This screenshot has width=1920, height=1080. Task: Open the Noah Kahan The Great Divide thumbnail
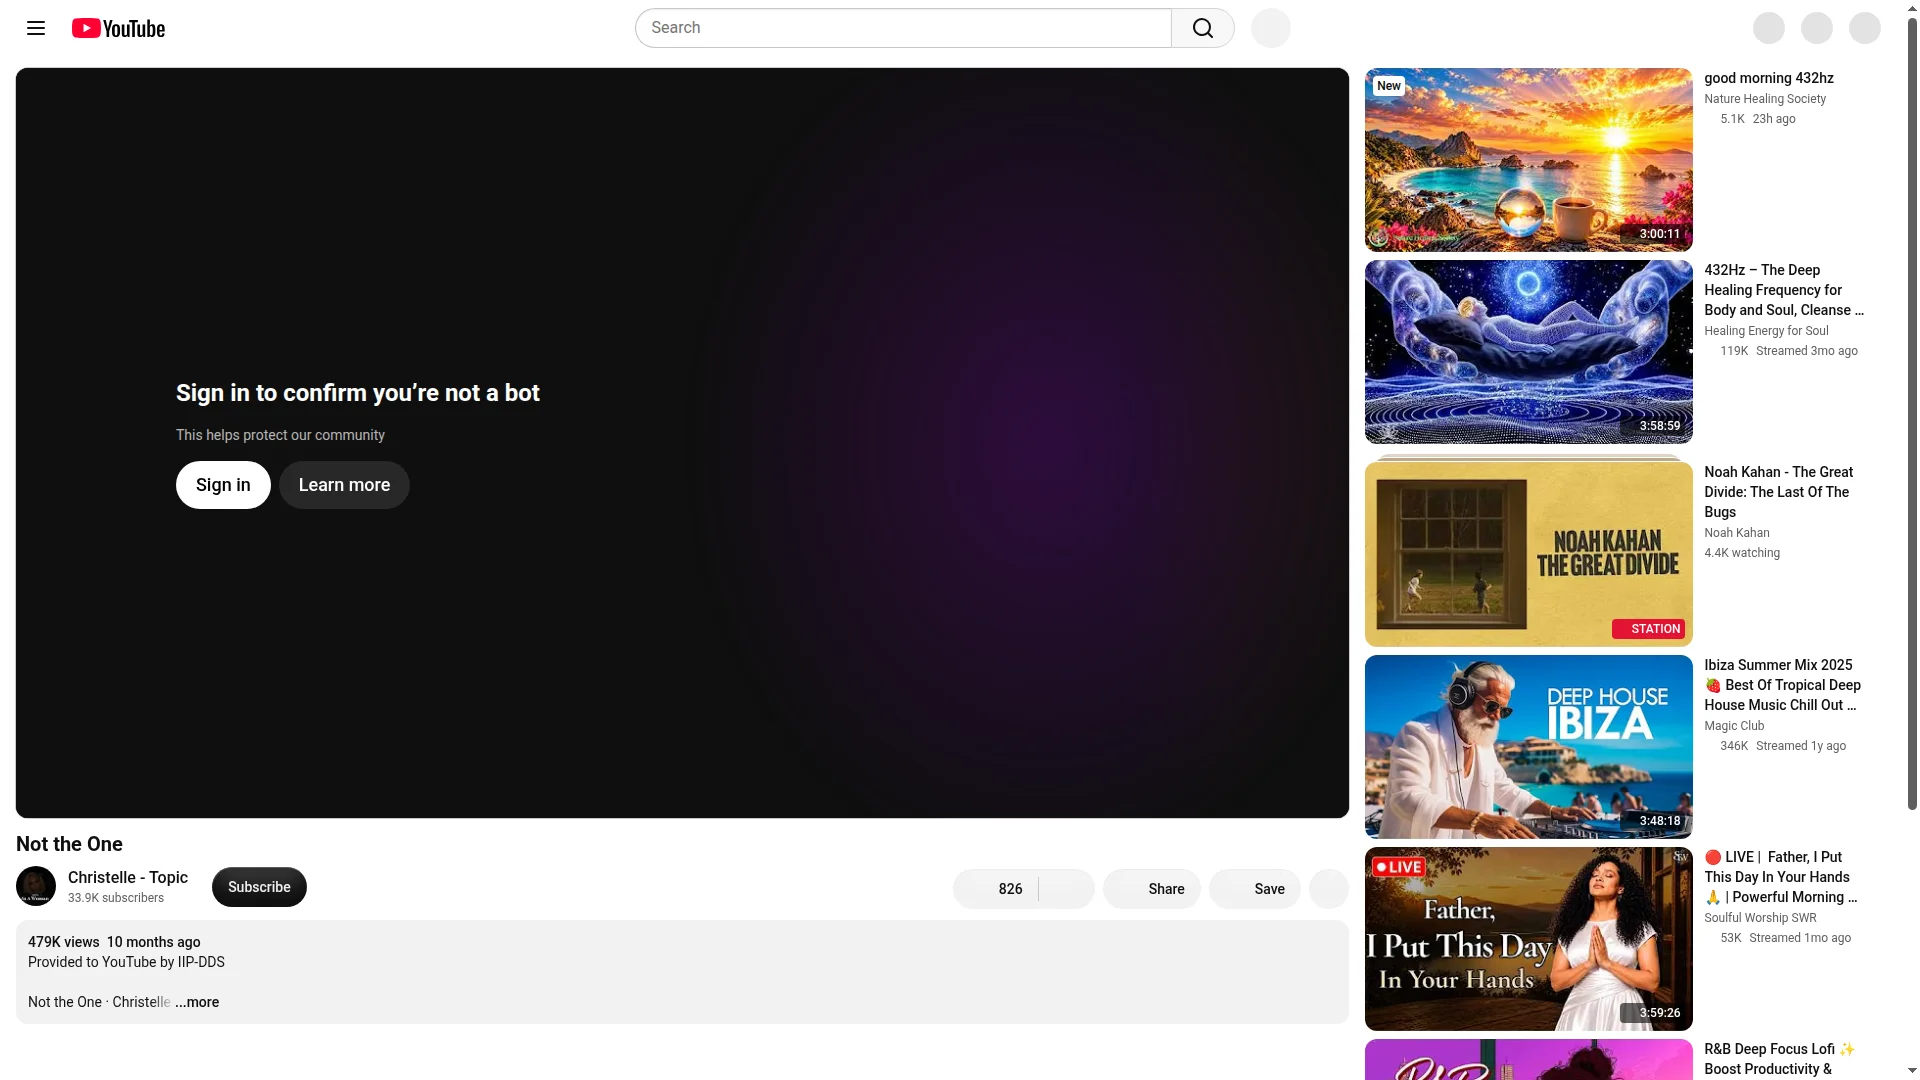pyautogui.click(x=1529, y=554)
